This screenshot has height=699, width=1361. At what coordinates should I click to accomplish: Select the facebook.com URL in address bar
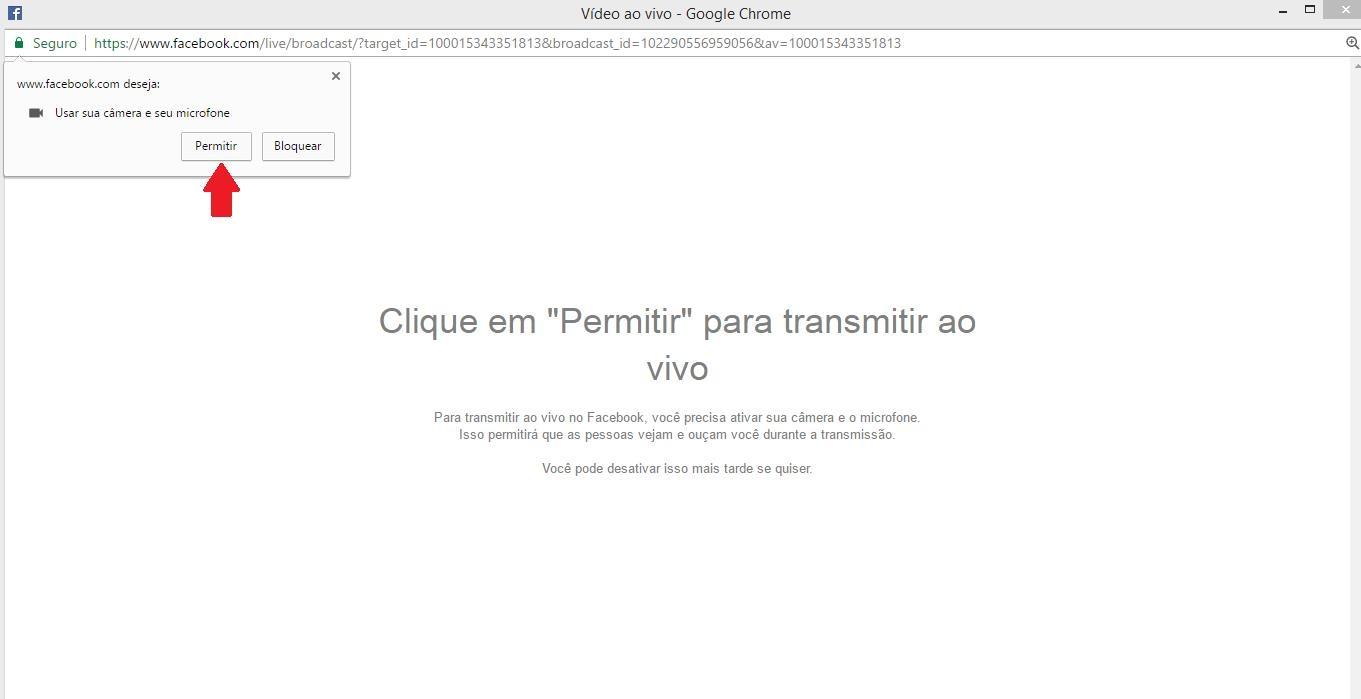click(497, 43)
